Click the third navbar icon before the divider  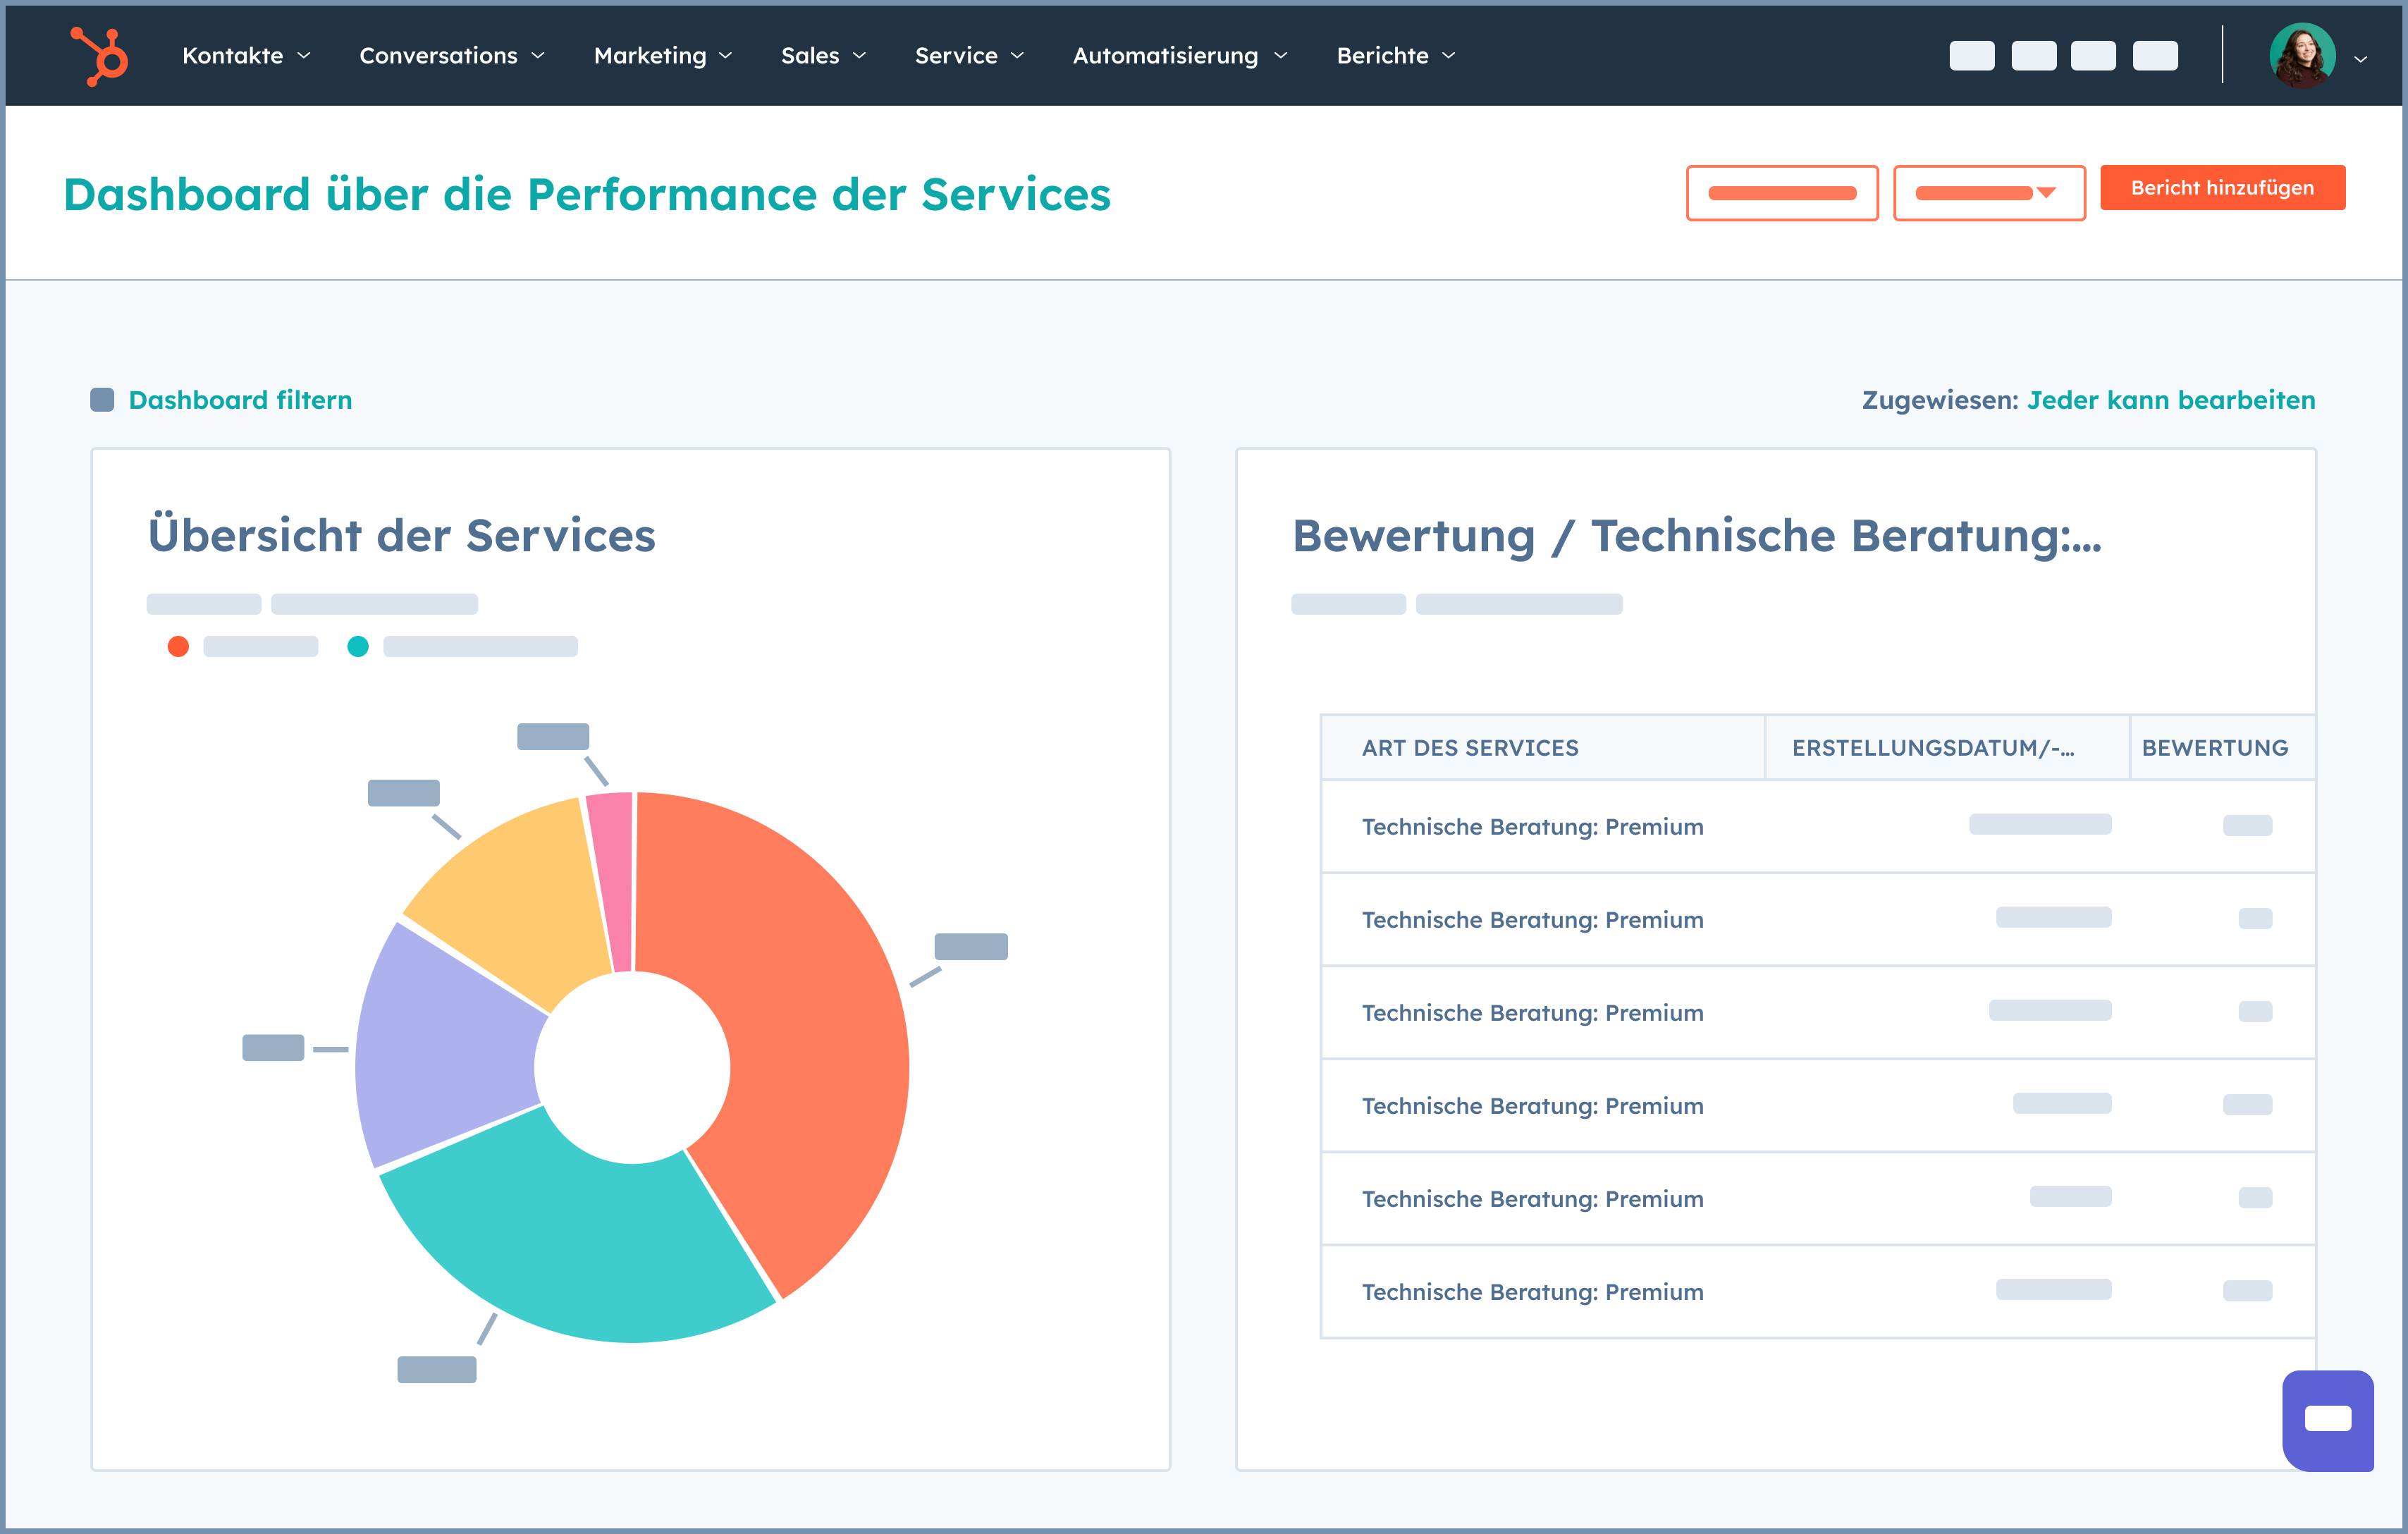pos(2095,56)
